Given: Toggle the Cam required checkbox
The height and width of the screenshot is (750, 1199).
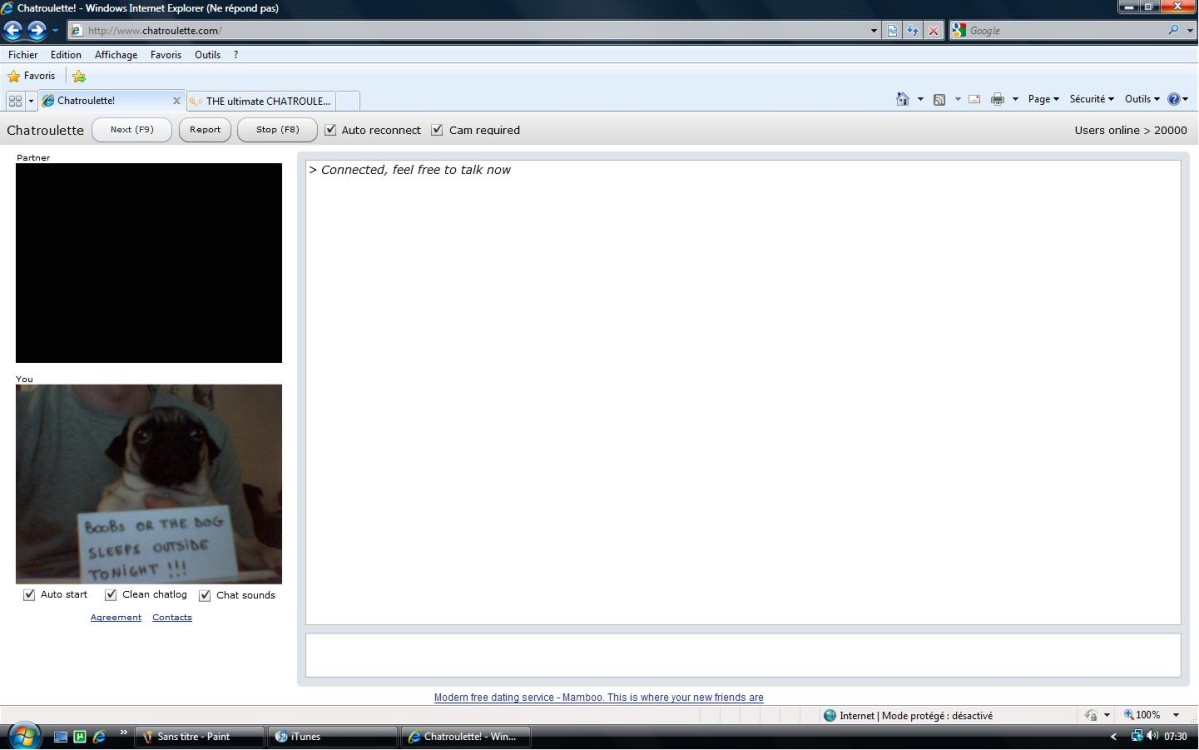Looking at the screenshot, I should [437, 130].
